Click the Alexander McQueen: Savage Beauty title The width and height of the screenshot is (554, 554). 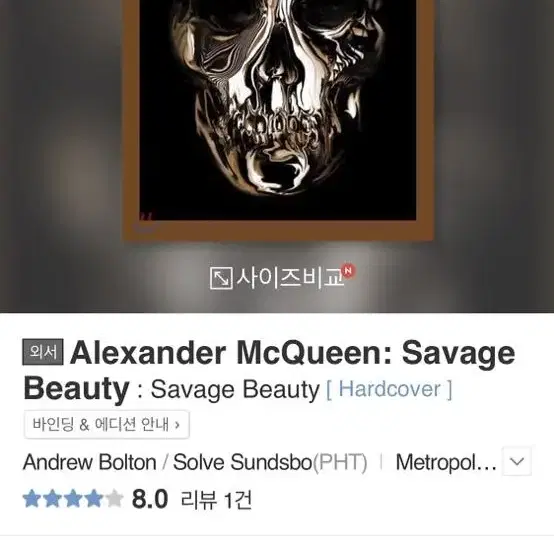pos(269,371)
